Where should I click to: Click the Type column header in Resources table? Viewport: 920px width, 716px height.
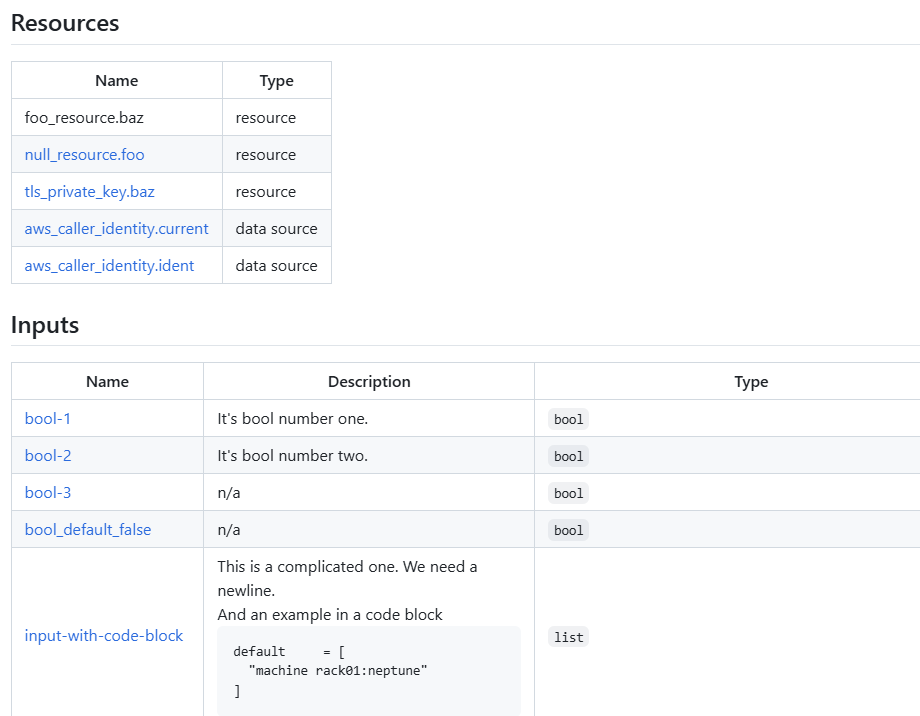click(x=276, y=80)
